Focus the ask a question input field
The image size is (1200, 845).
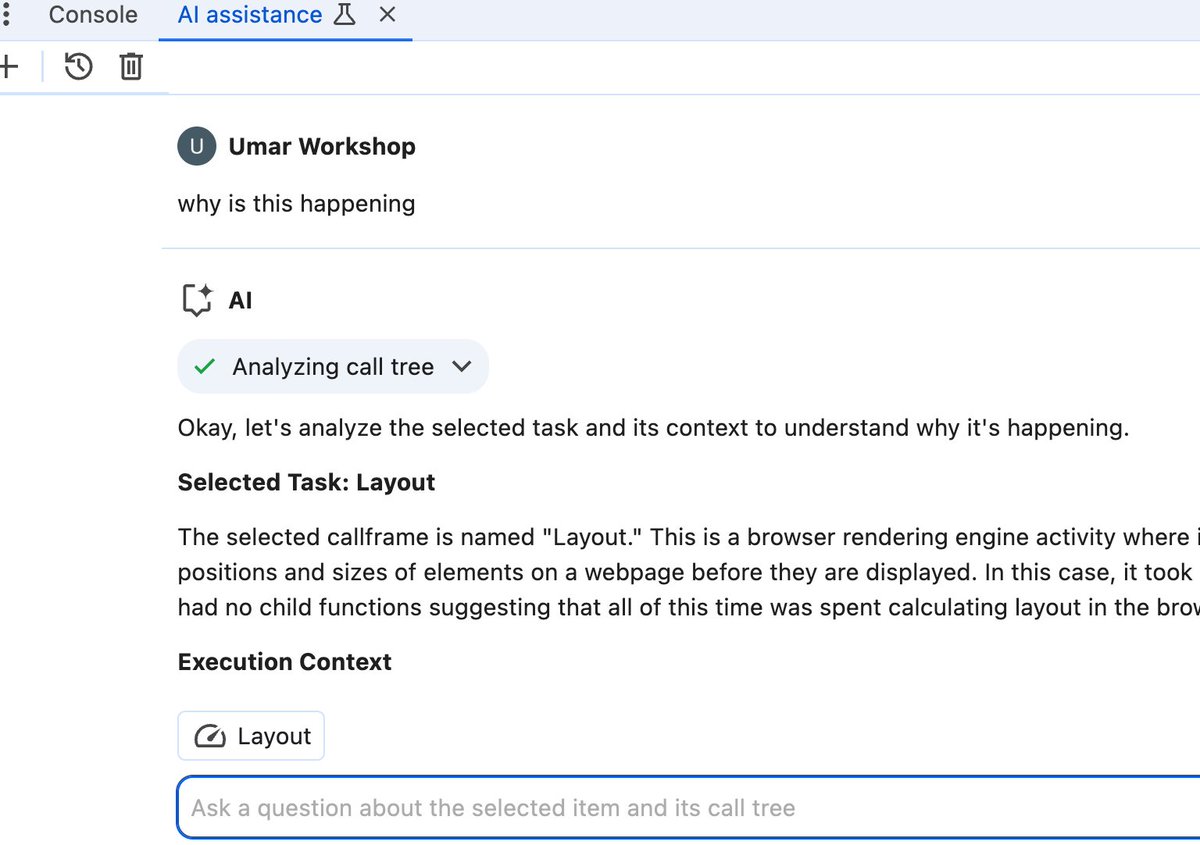click(688, 808)
